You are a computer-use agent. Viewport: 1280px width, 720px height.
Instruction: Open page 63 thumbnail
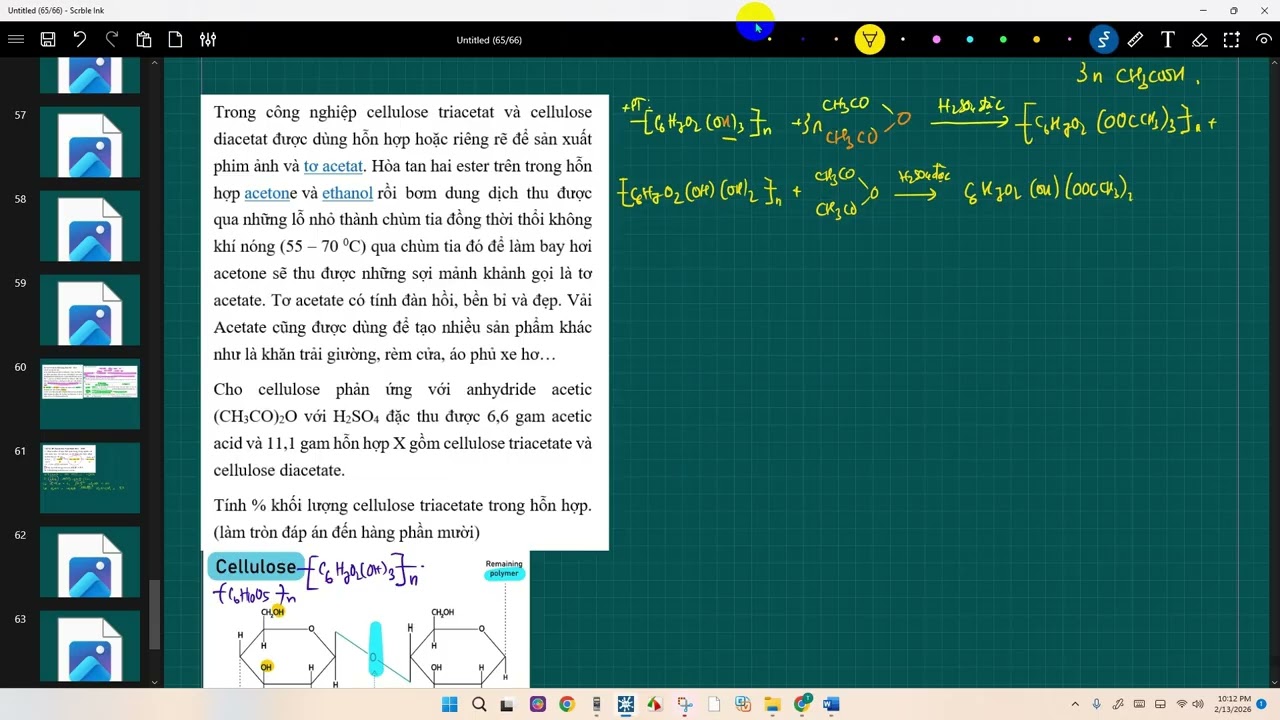click(90, 647)
